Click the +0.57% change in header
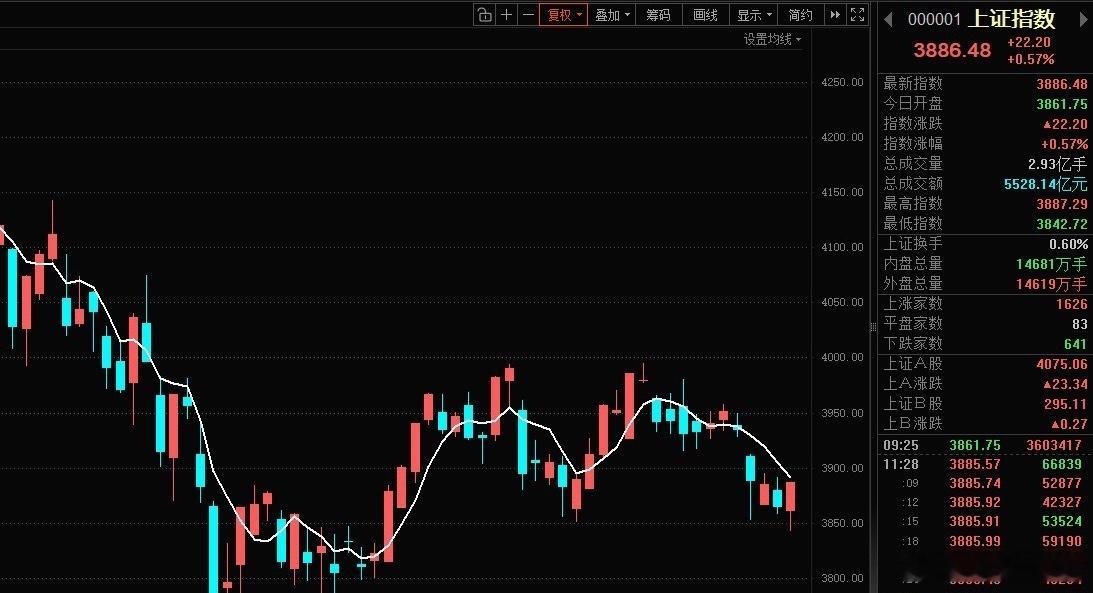 (1030, 60)
